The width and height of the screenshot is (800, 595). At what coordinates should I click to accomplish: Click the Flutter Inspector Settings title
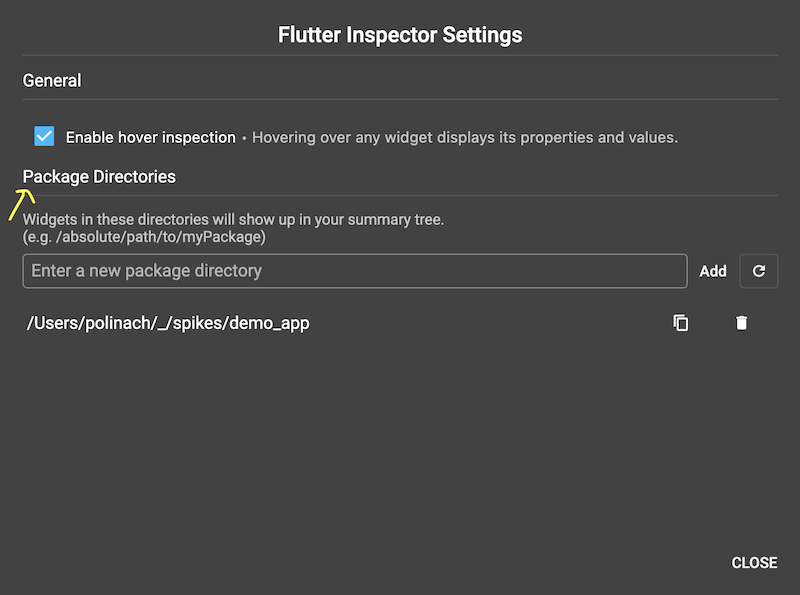tap(400, 34)
